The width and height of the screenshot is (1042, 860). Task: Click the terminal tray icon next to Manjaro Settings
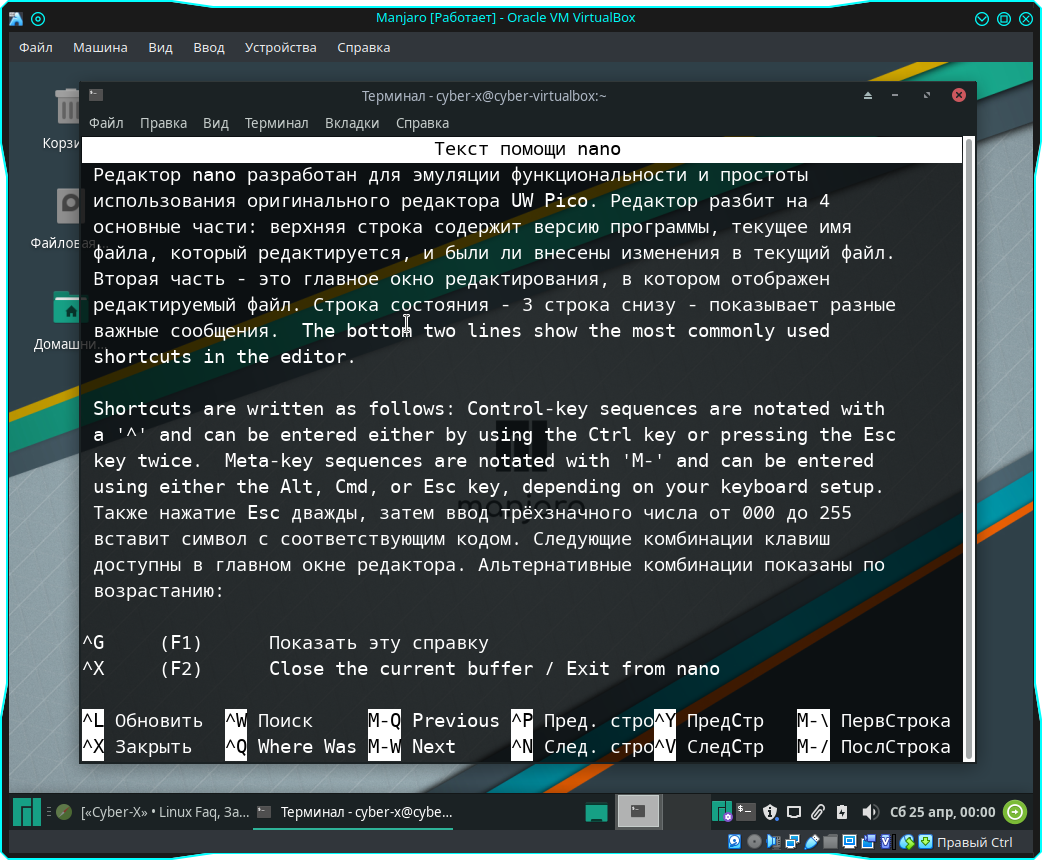(746, 811)
